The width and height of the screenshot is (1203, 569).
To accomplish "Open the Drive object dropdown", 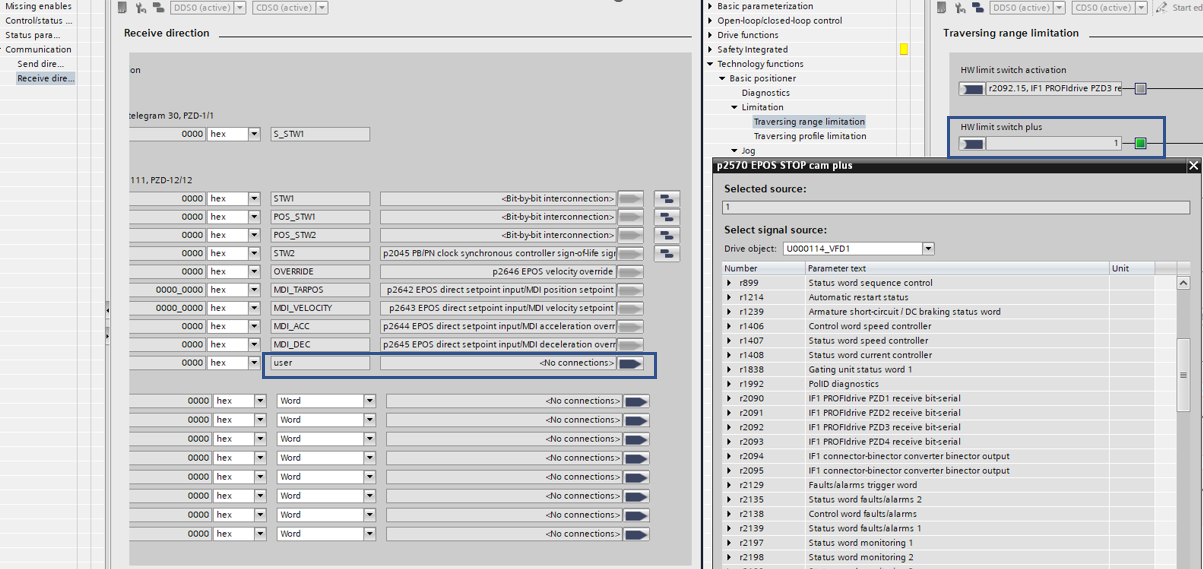I will pos(928,249).
